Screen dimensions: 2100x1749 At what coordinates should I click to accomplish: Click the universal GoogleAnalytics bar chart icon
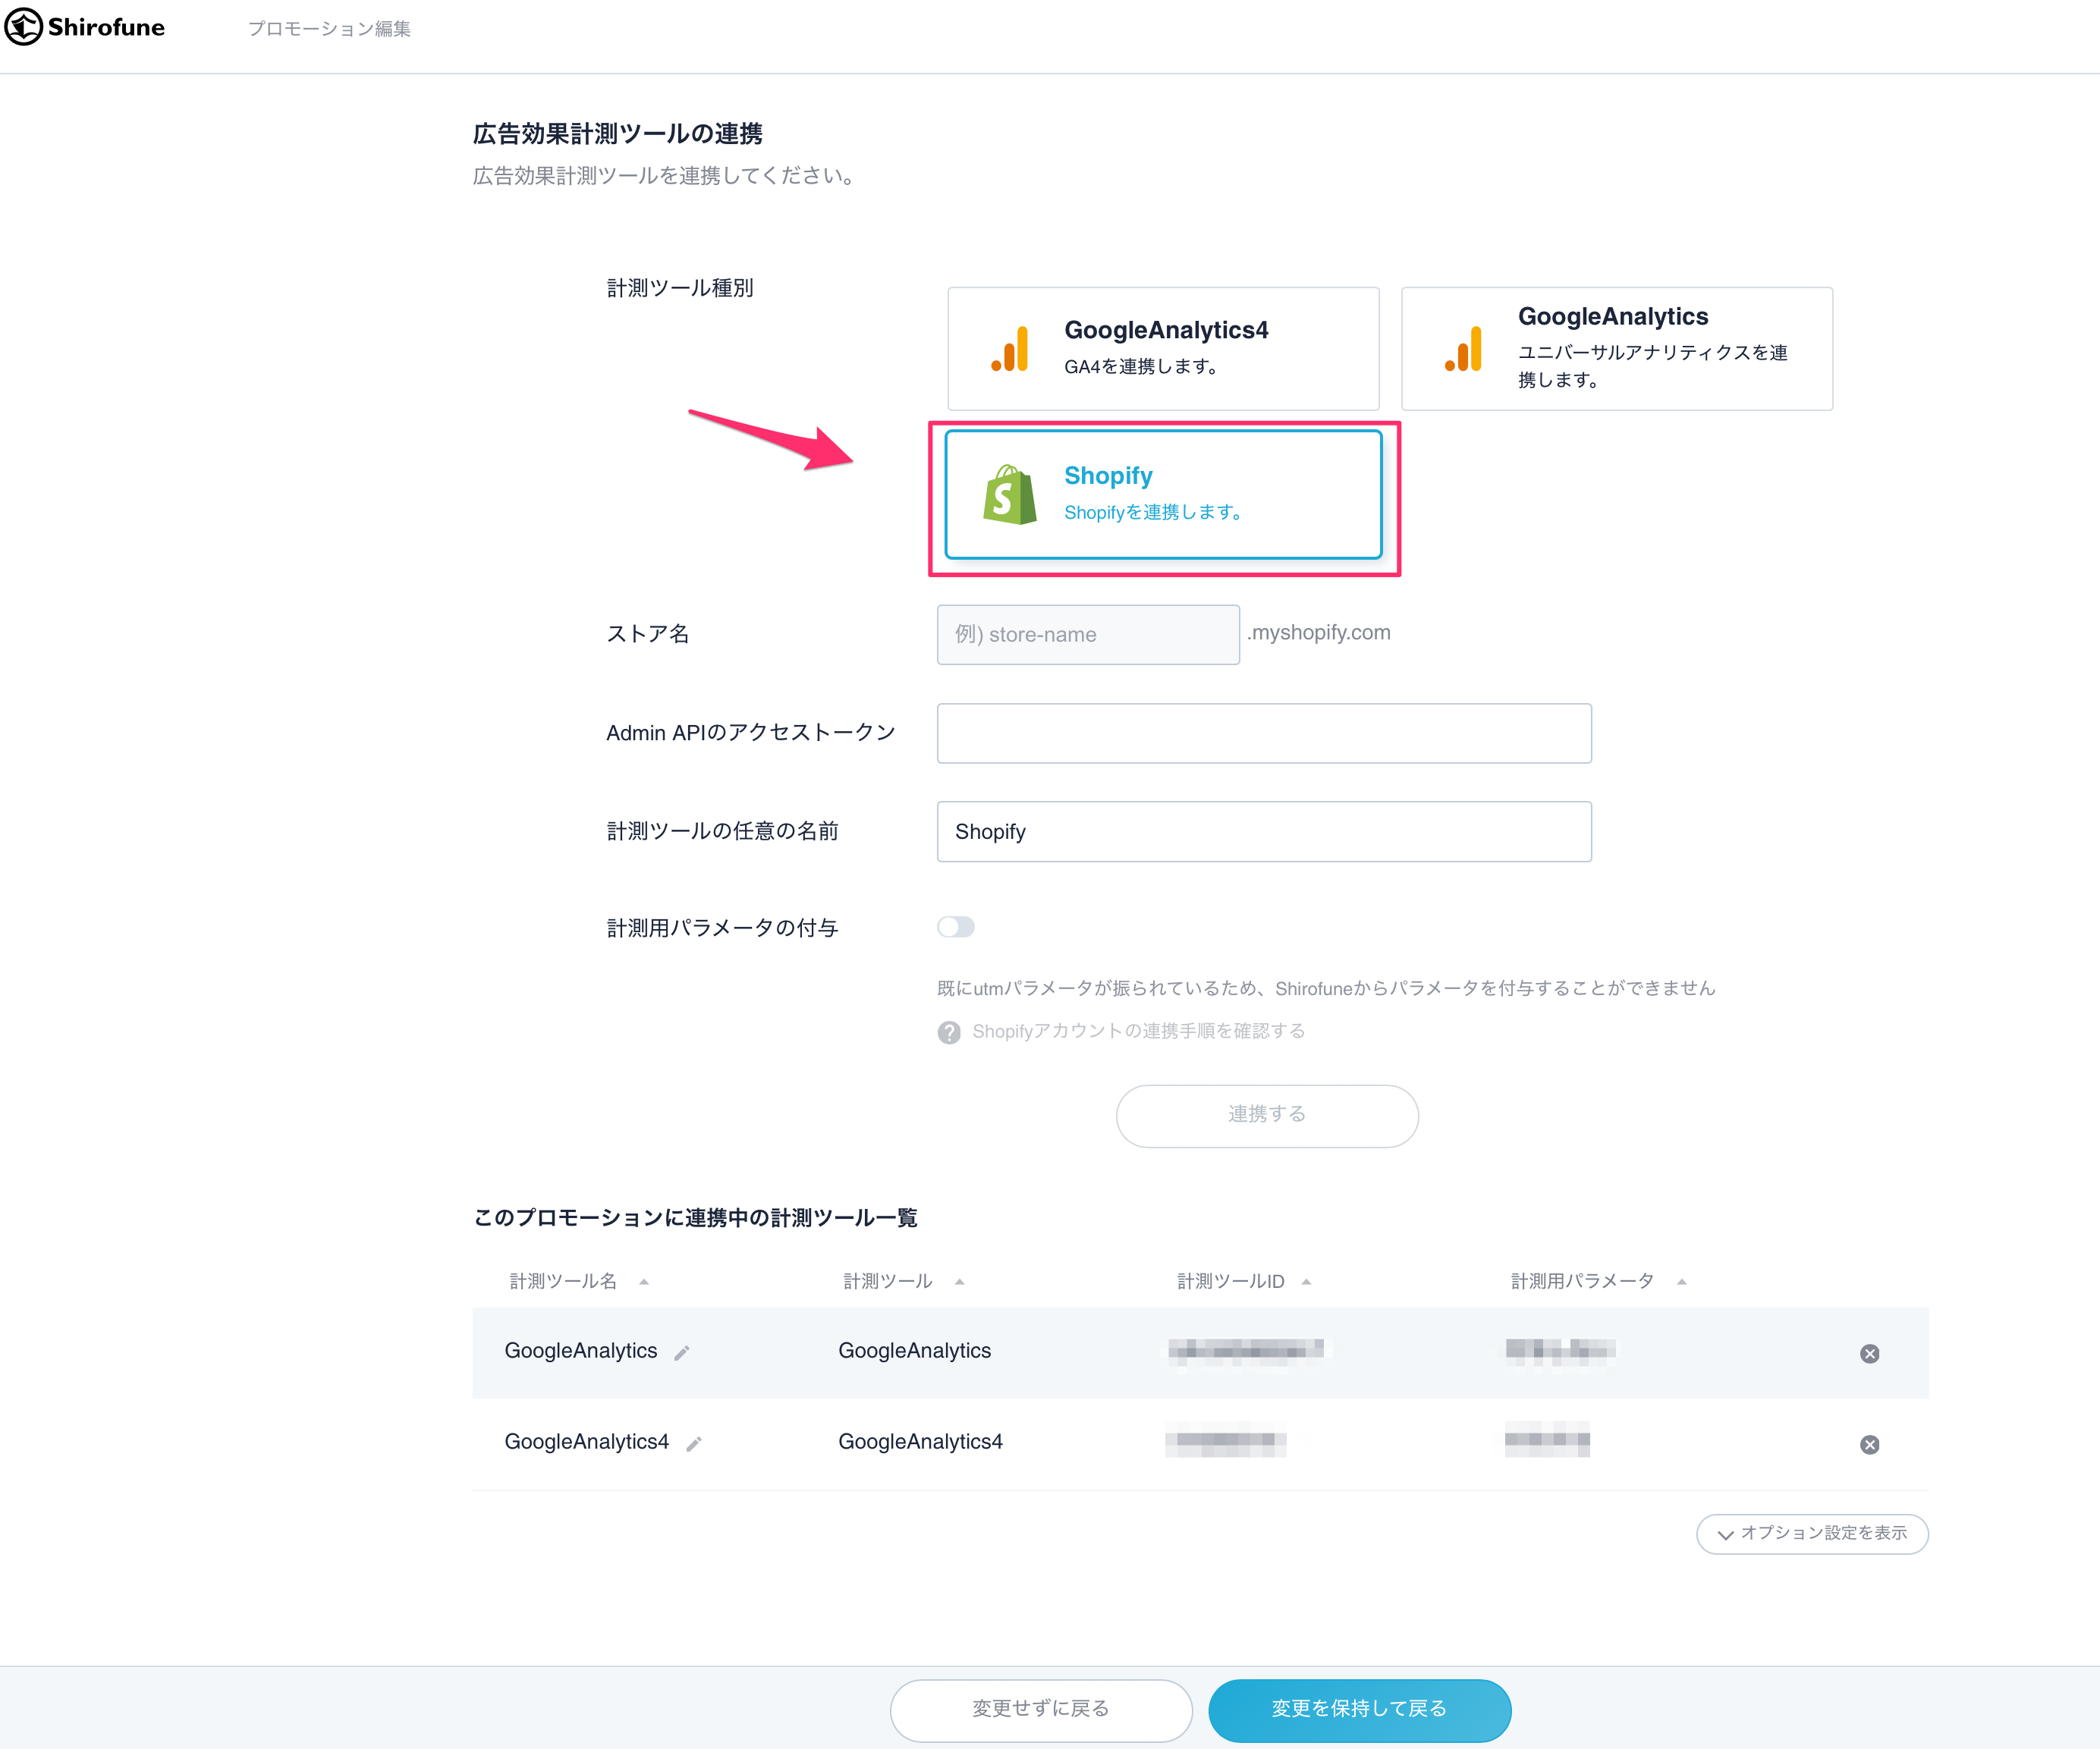click(x=1463, y=349)
